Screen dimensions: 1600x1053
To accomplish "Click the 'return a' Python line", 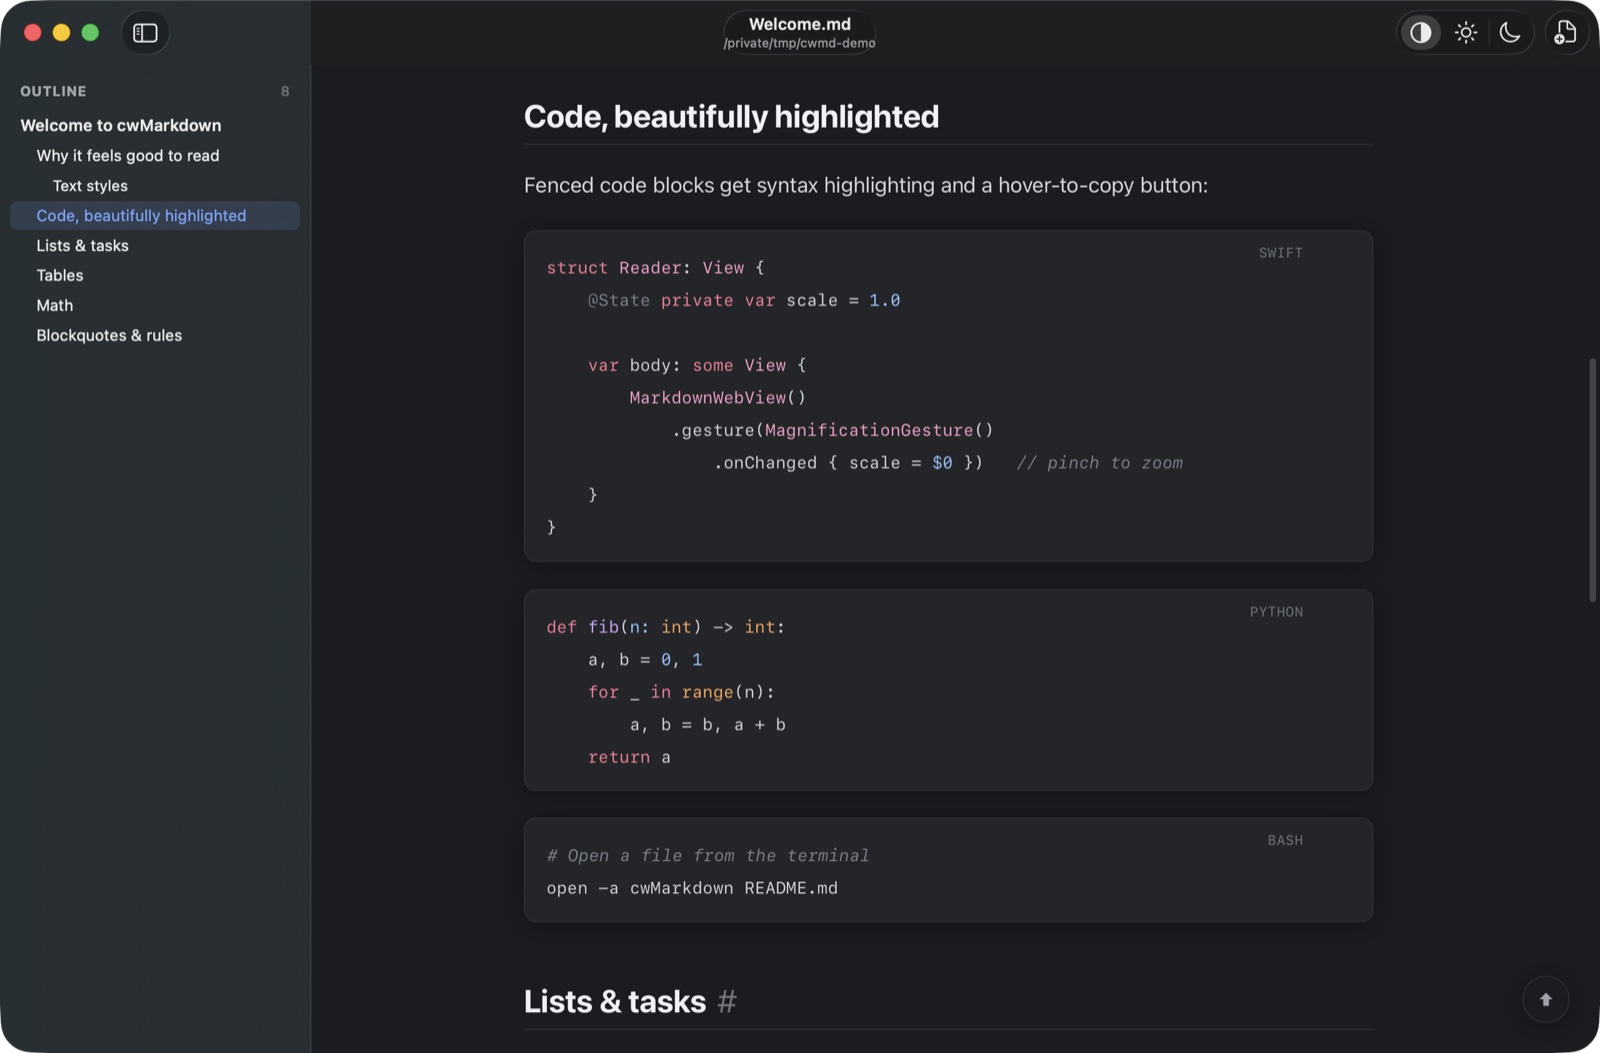I will point(629,757).
